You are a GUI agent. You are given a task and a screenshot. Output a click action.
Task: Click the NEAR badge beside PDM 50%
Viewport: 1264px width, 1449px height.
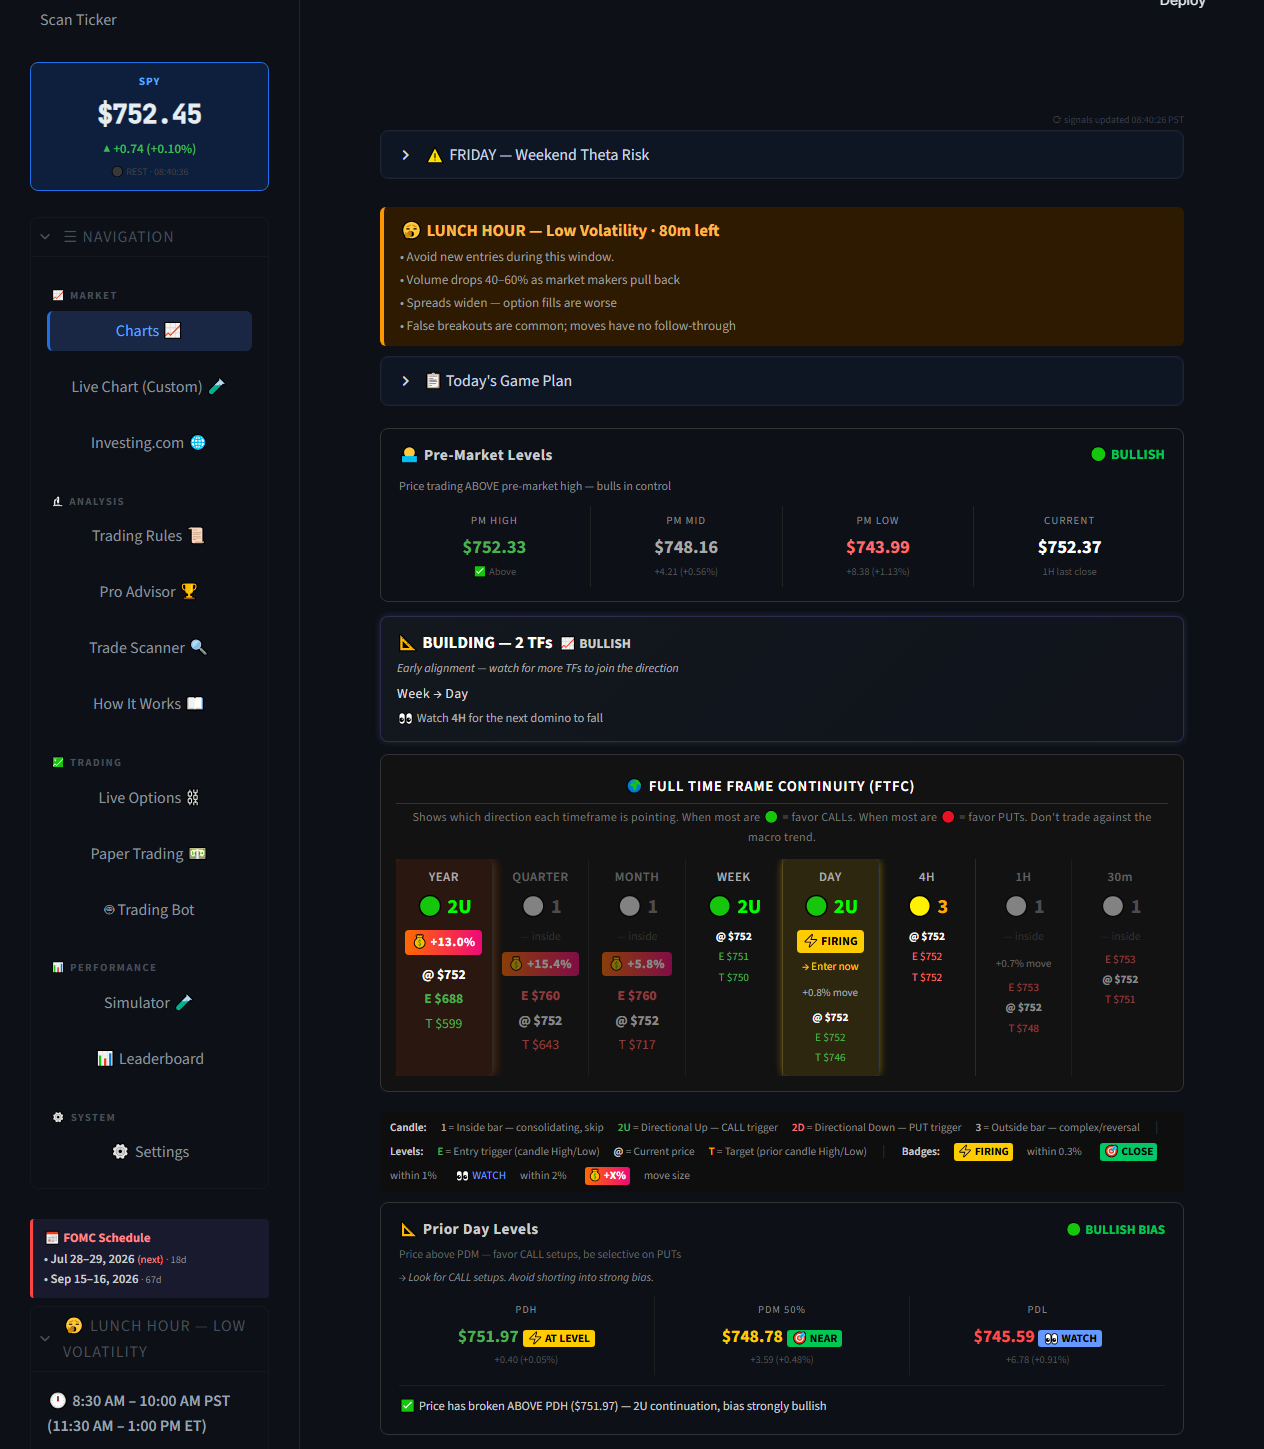pyautogui.click(x=814, y=1338)
